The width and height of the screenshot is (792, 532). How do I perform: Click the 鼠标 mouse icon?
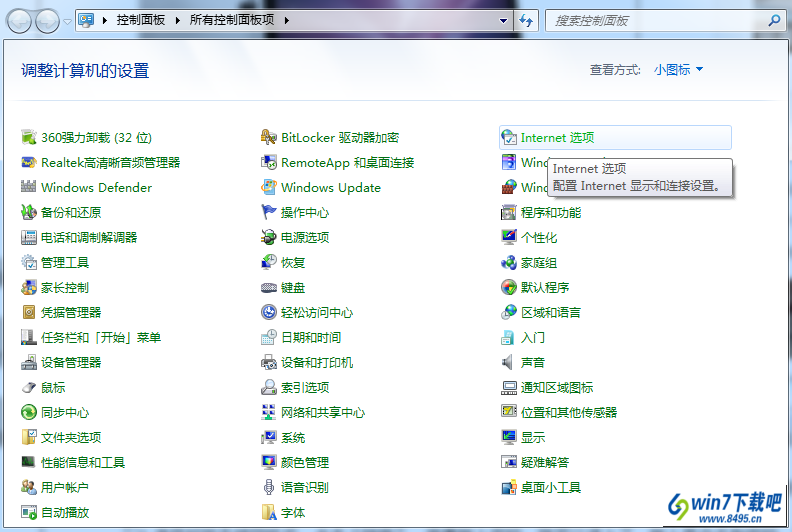click(x=29, y=388)
